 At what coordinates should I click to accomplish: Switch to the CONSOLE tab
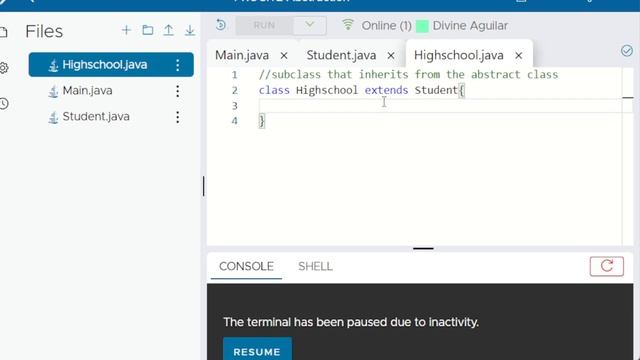246,267
